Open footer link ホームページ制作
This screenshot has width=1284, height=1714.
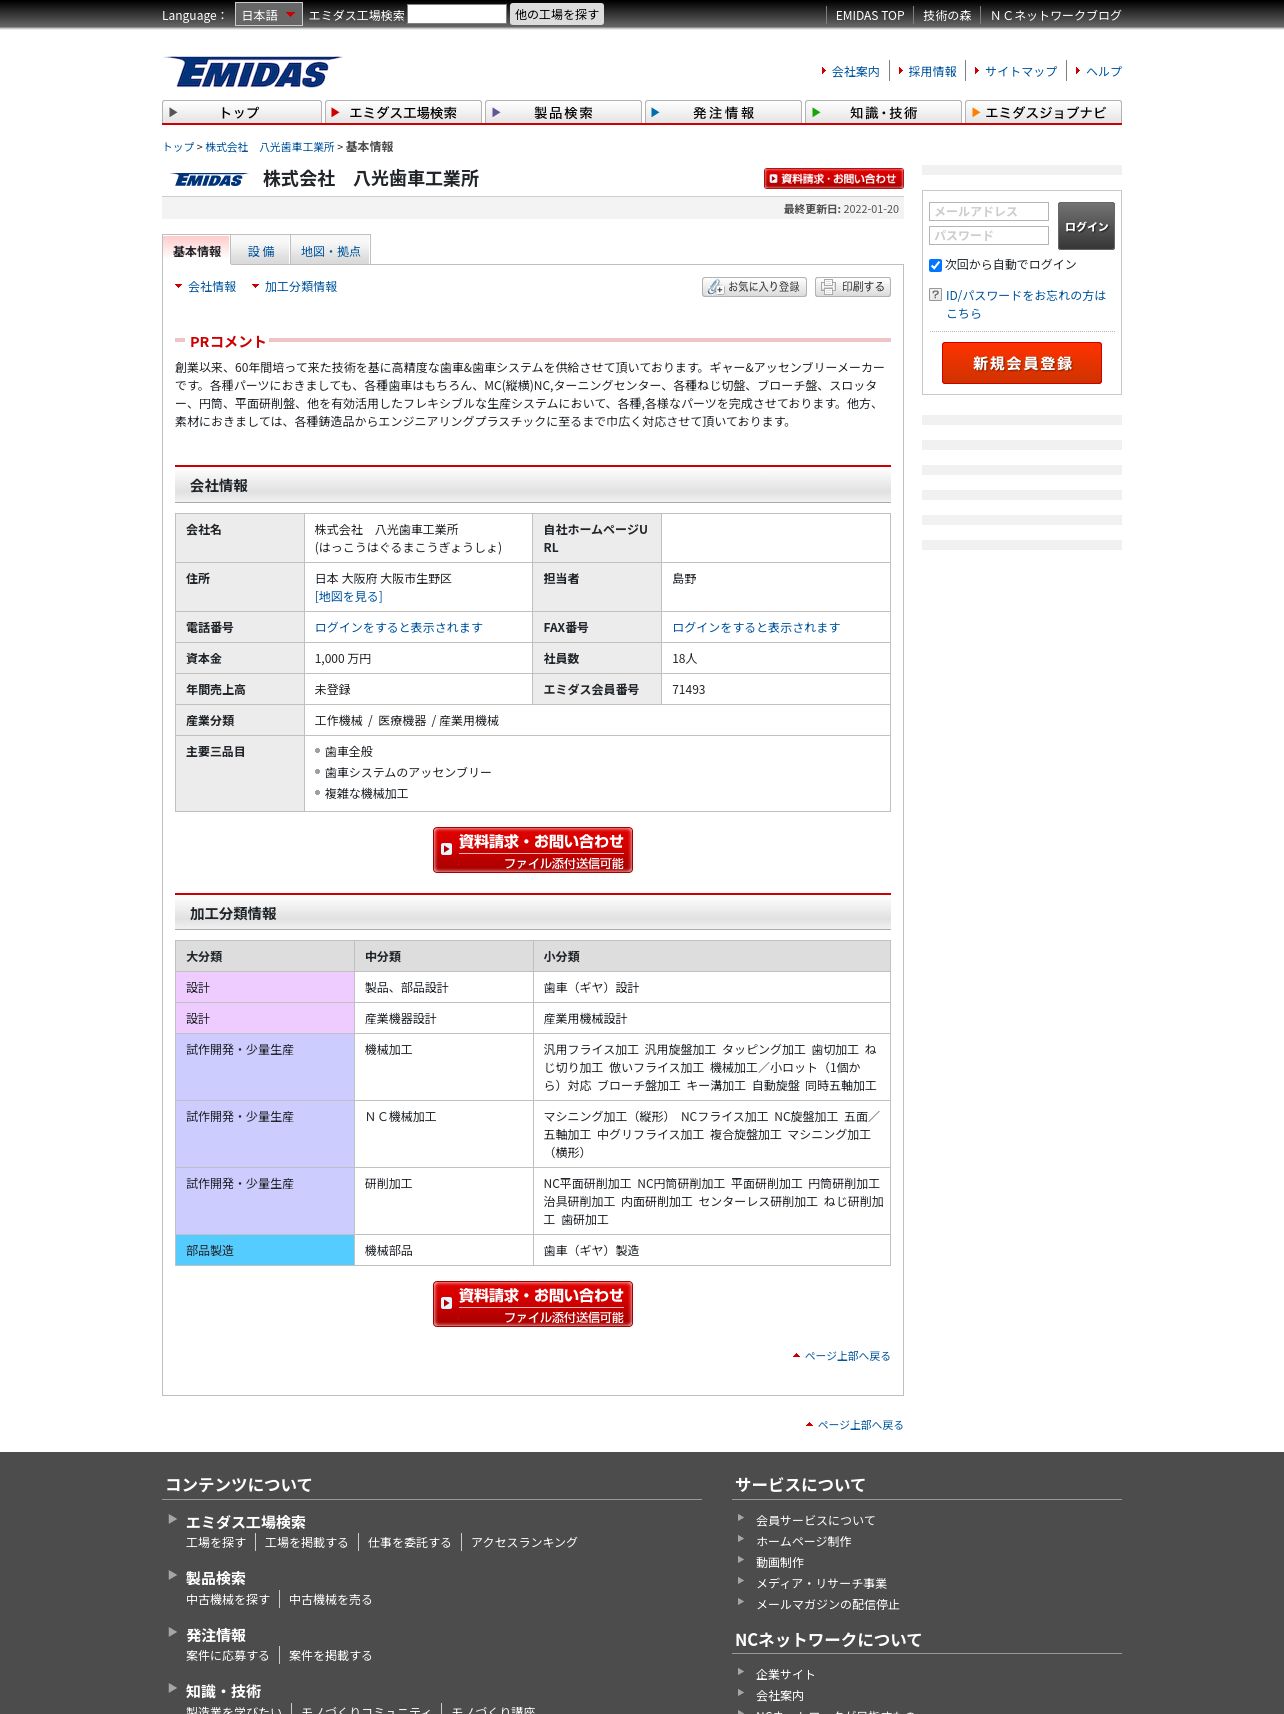804,1542
